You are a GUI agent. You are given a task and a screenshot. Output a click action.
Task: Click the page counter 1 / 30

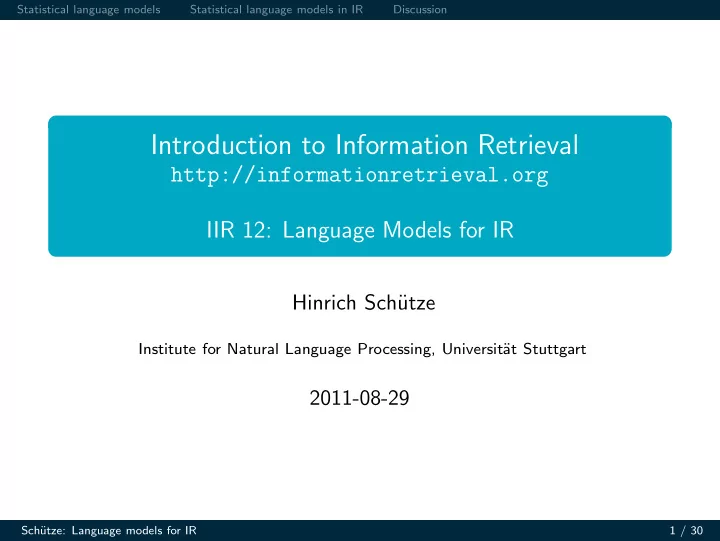click(x=686, y=531)
